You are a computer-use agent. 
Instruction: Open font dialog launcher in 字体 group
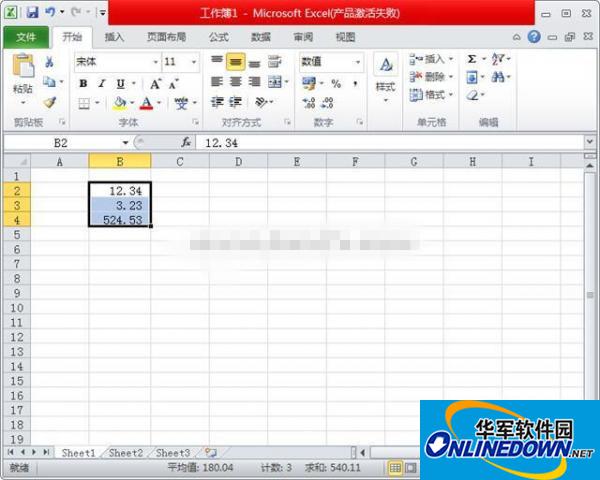tap(196, 122)
